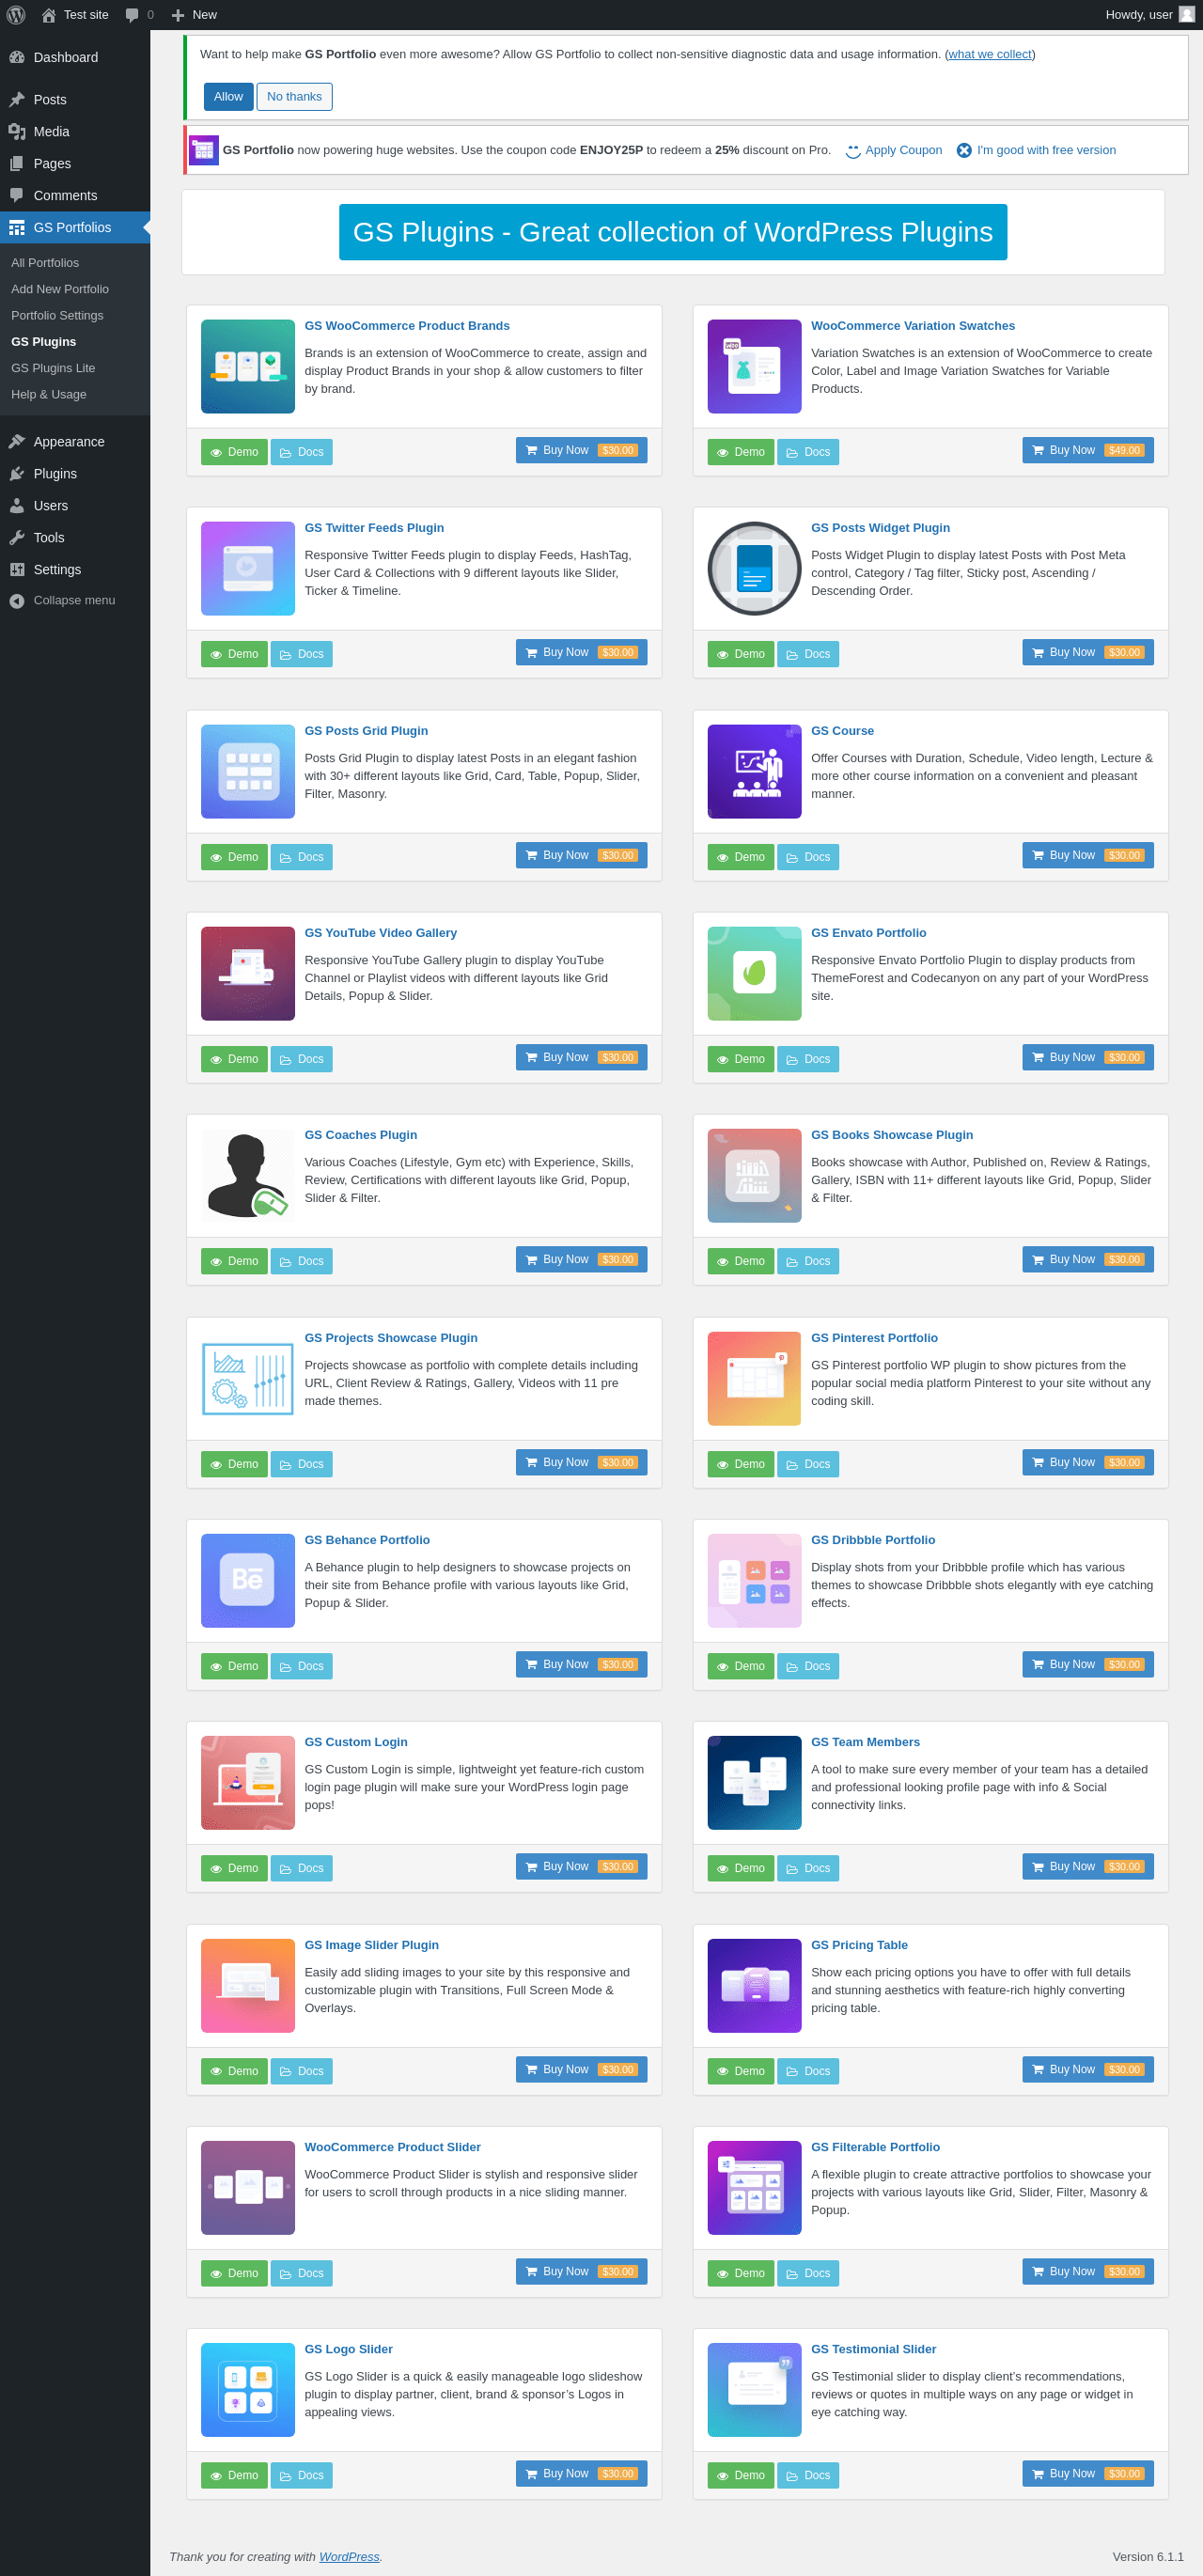Click the Comments sidebar icon

[17, 195]
